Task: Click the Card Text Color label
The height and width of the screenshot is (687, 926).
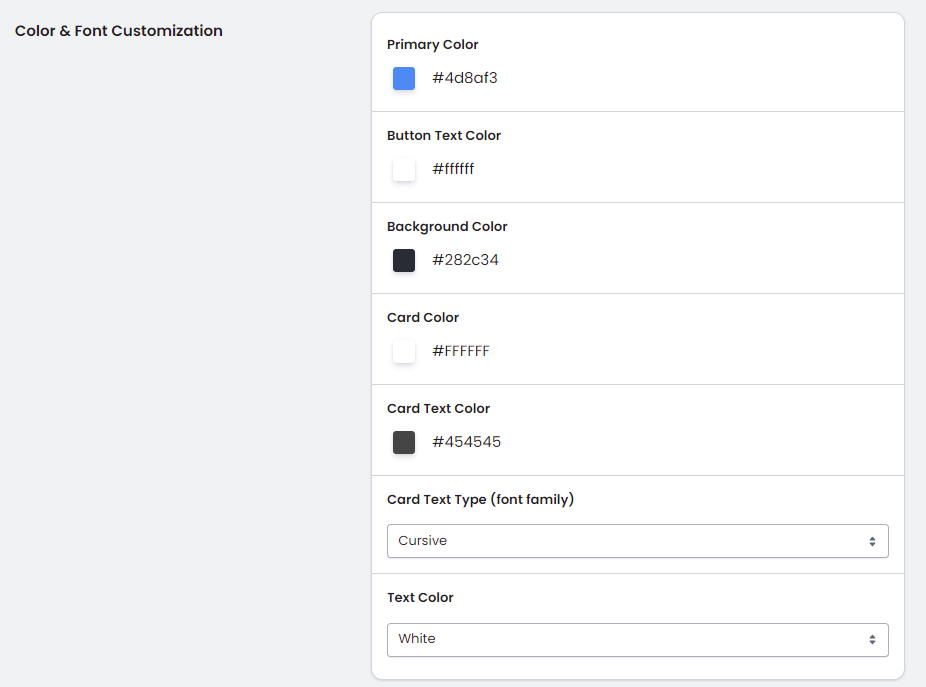Action: [438, 409]
